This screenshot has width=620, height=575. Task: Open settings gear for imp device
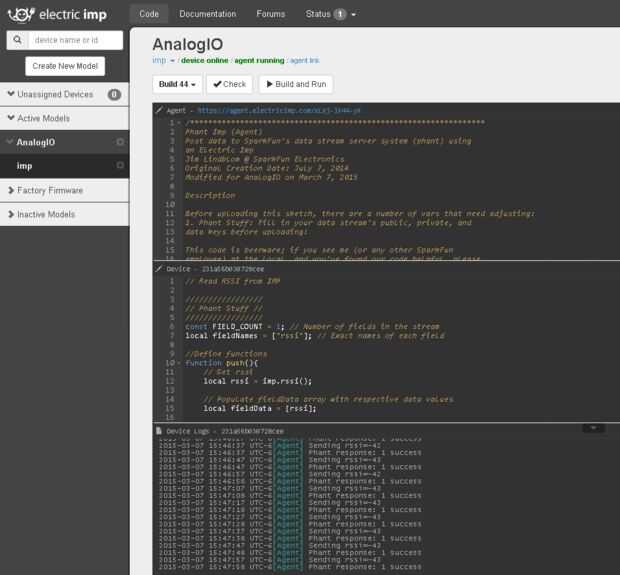[120, 165]
